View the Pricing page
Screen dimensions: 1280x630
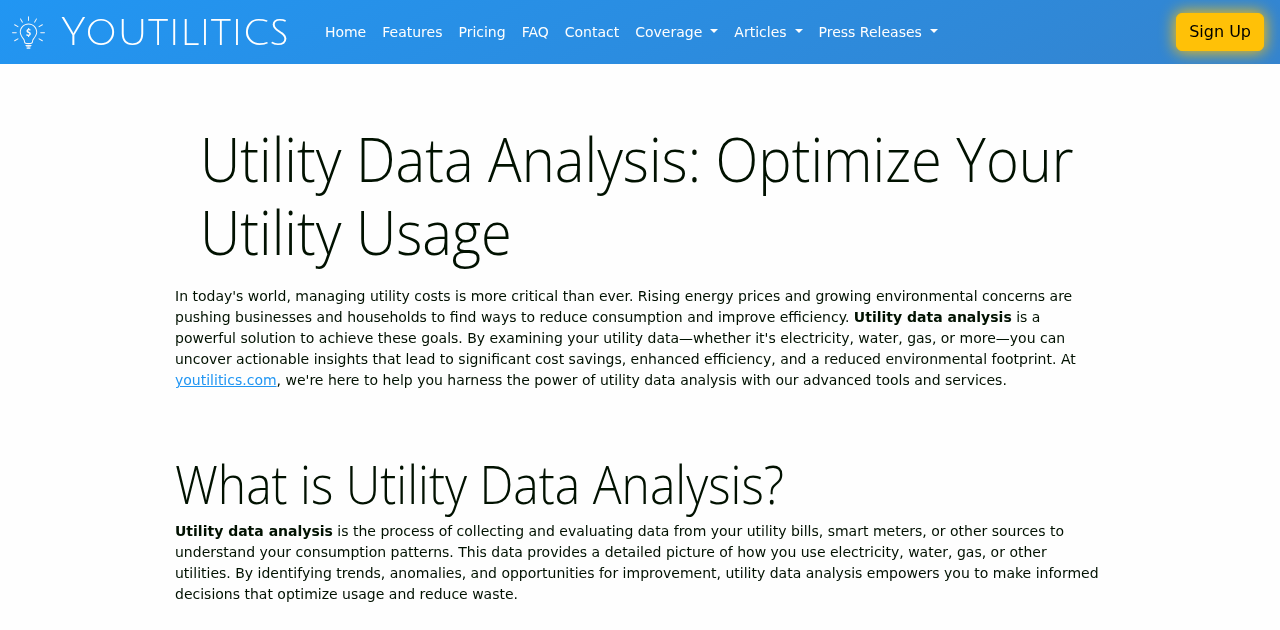click(x=482, y=31)
